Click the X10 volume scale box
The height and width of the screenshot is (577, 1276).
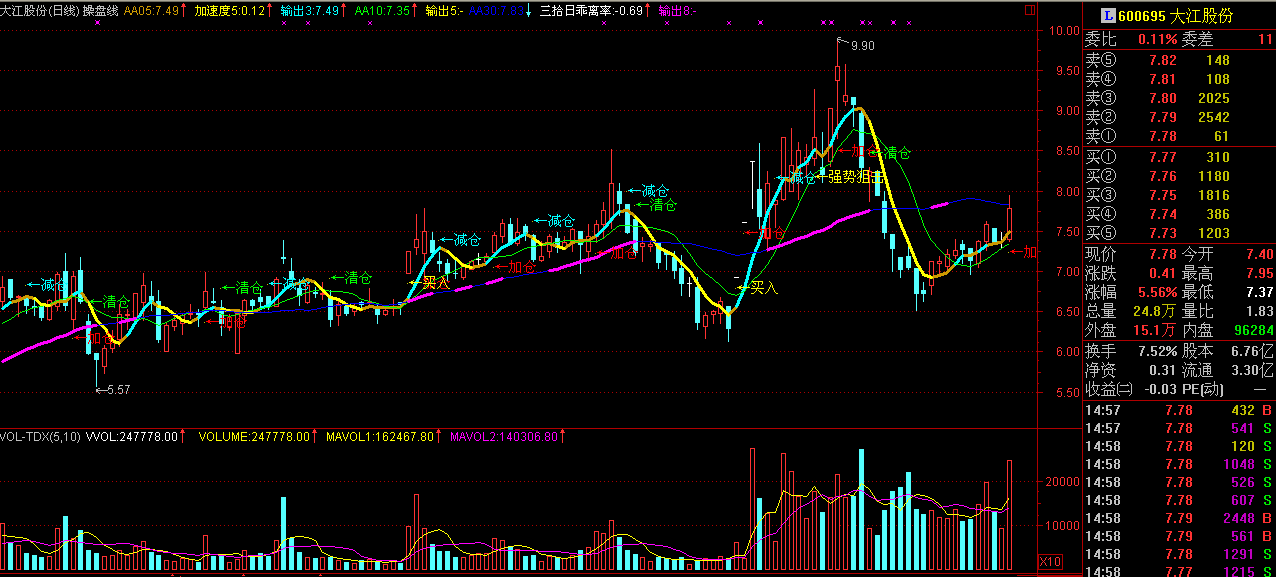click(1050, 562)
